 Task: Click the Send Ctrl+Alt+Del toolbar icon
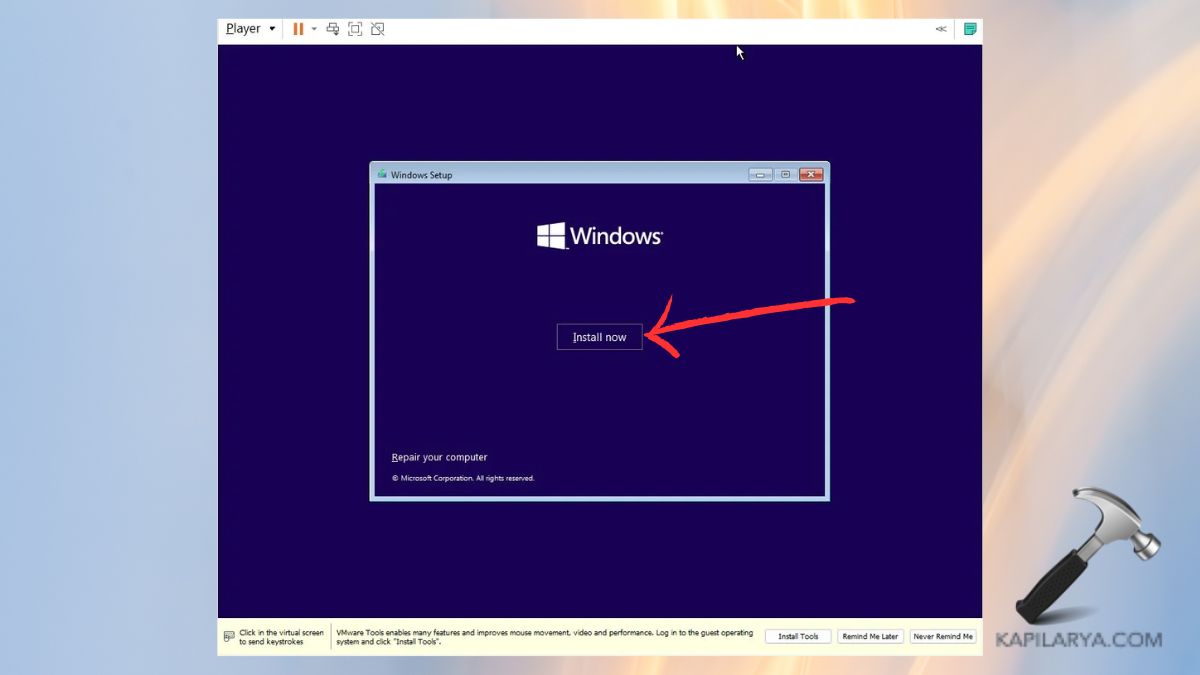click(x=332, y=29)
